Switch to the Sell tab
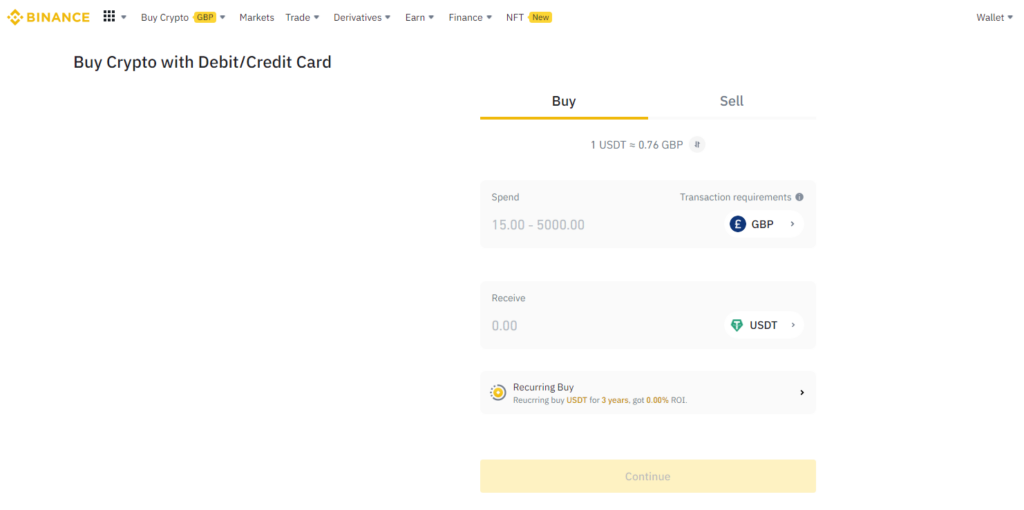The image size is (1024, 510). (x=731, y=101)
